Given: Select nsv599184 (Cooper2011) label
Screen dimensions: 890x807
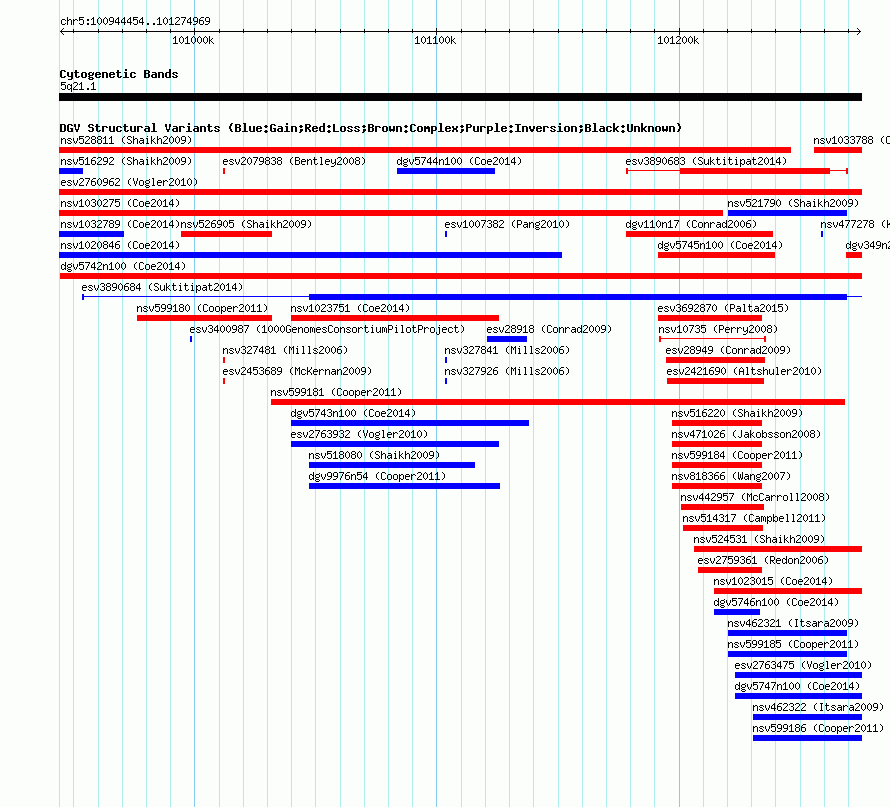Looking at the screenshot, I should (737, 455).
